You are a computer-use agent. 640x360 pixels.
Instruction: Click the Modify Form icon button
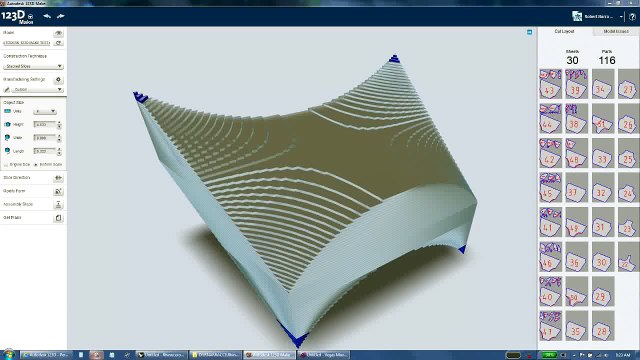point(58,191)
